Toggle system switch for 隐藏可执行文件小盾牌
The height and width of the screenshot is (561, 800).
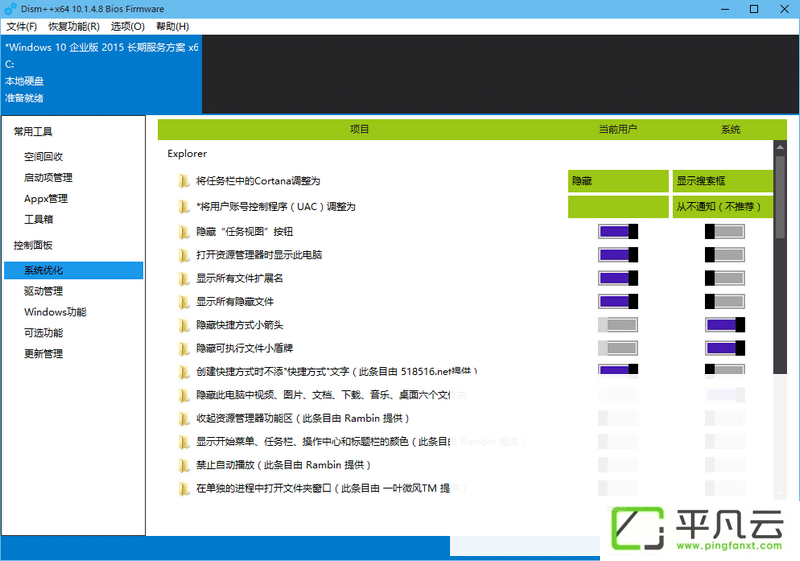click(724, 348)
